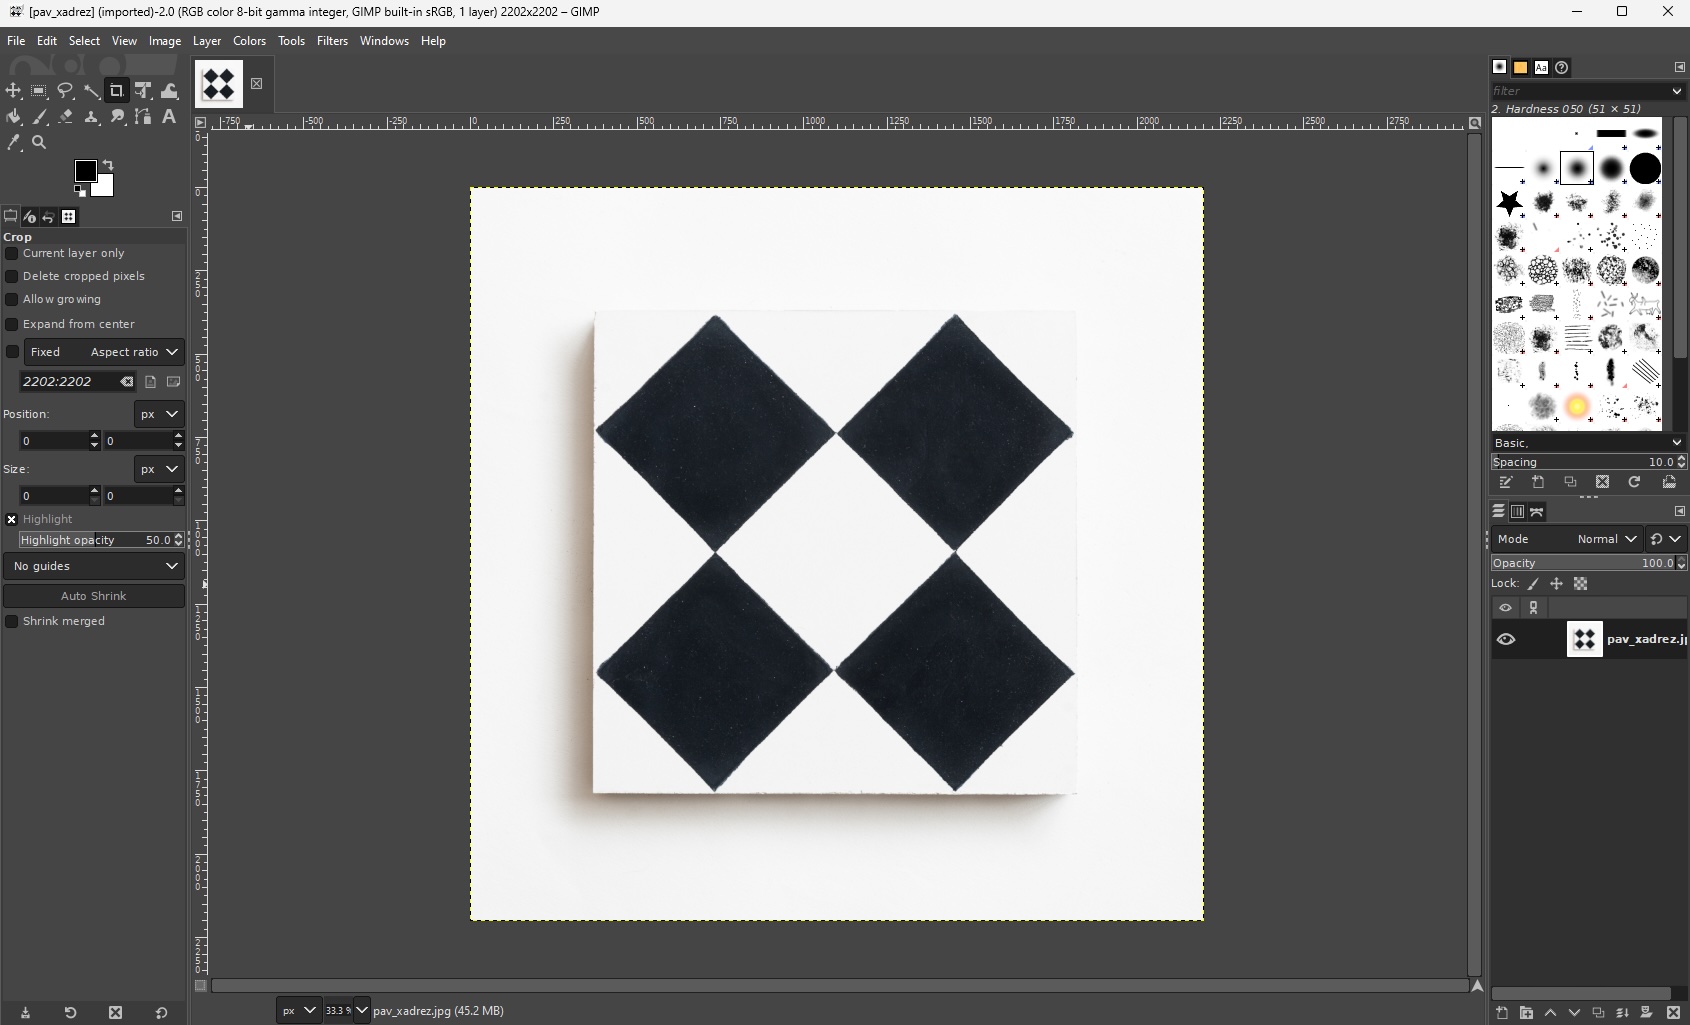Switch to the Channels tab
Viewport: 1690px width, 1025px height.
[1518, 512]
